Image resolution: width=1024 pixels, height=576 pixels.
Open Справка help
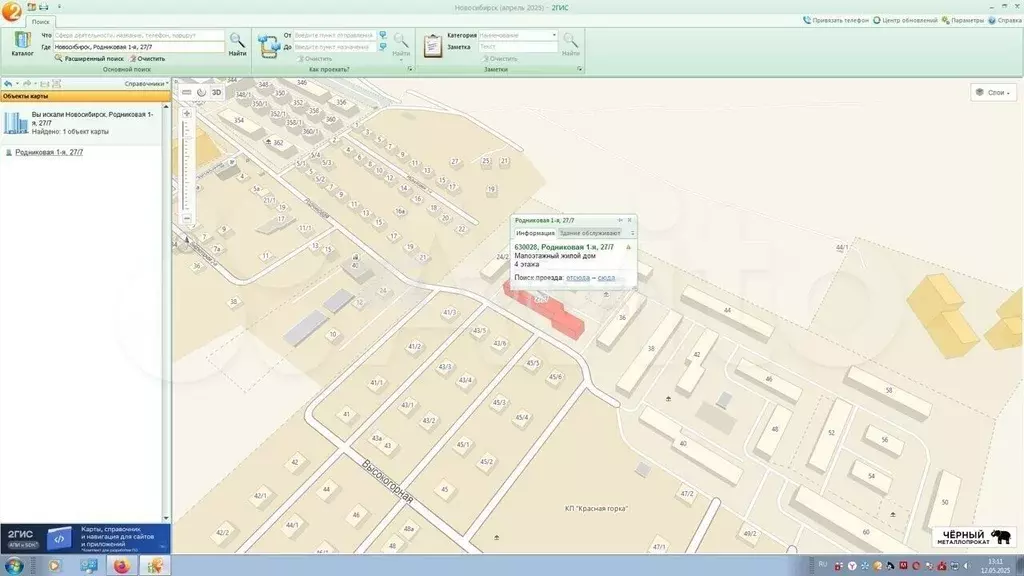(x=1004, y=20)
